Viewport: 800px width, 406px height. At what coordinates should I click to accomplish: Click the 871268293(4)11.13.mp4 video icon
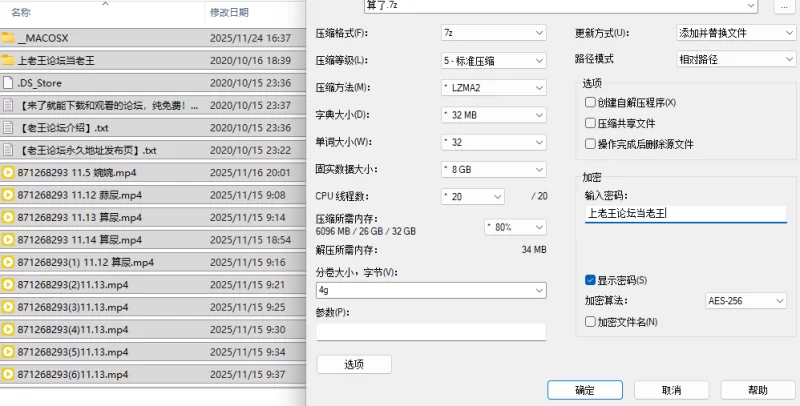coord(8,330)
